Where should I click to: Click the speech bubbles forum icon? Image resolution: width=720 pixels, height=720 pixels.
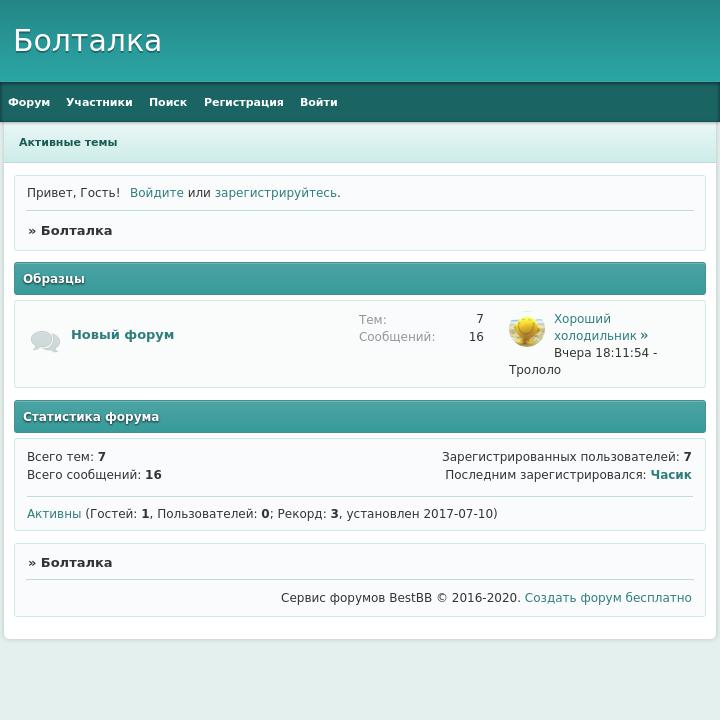click(x=45, y=341)
